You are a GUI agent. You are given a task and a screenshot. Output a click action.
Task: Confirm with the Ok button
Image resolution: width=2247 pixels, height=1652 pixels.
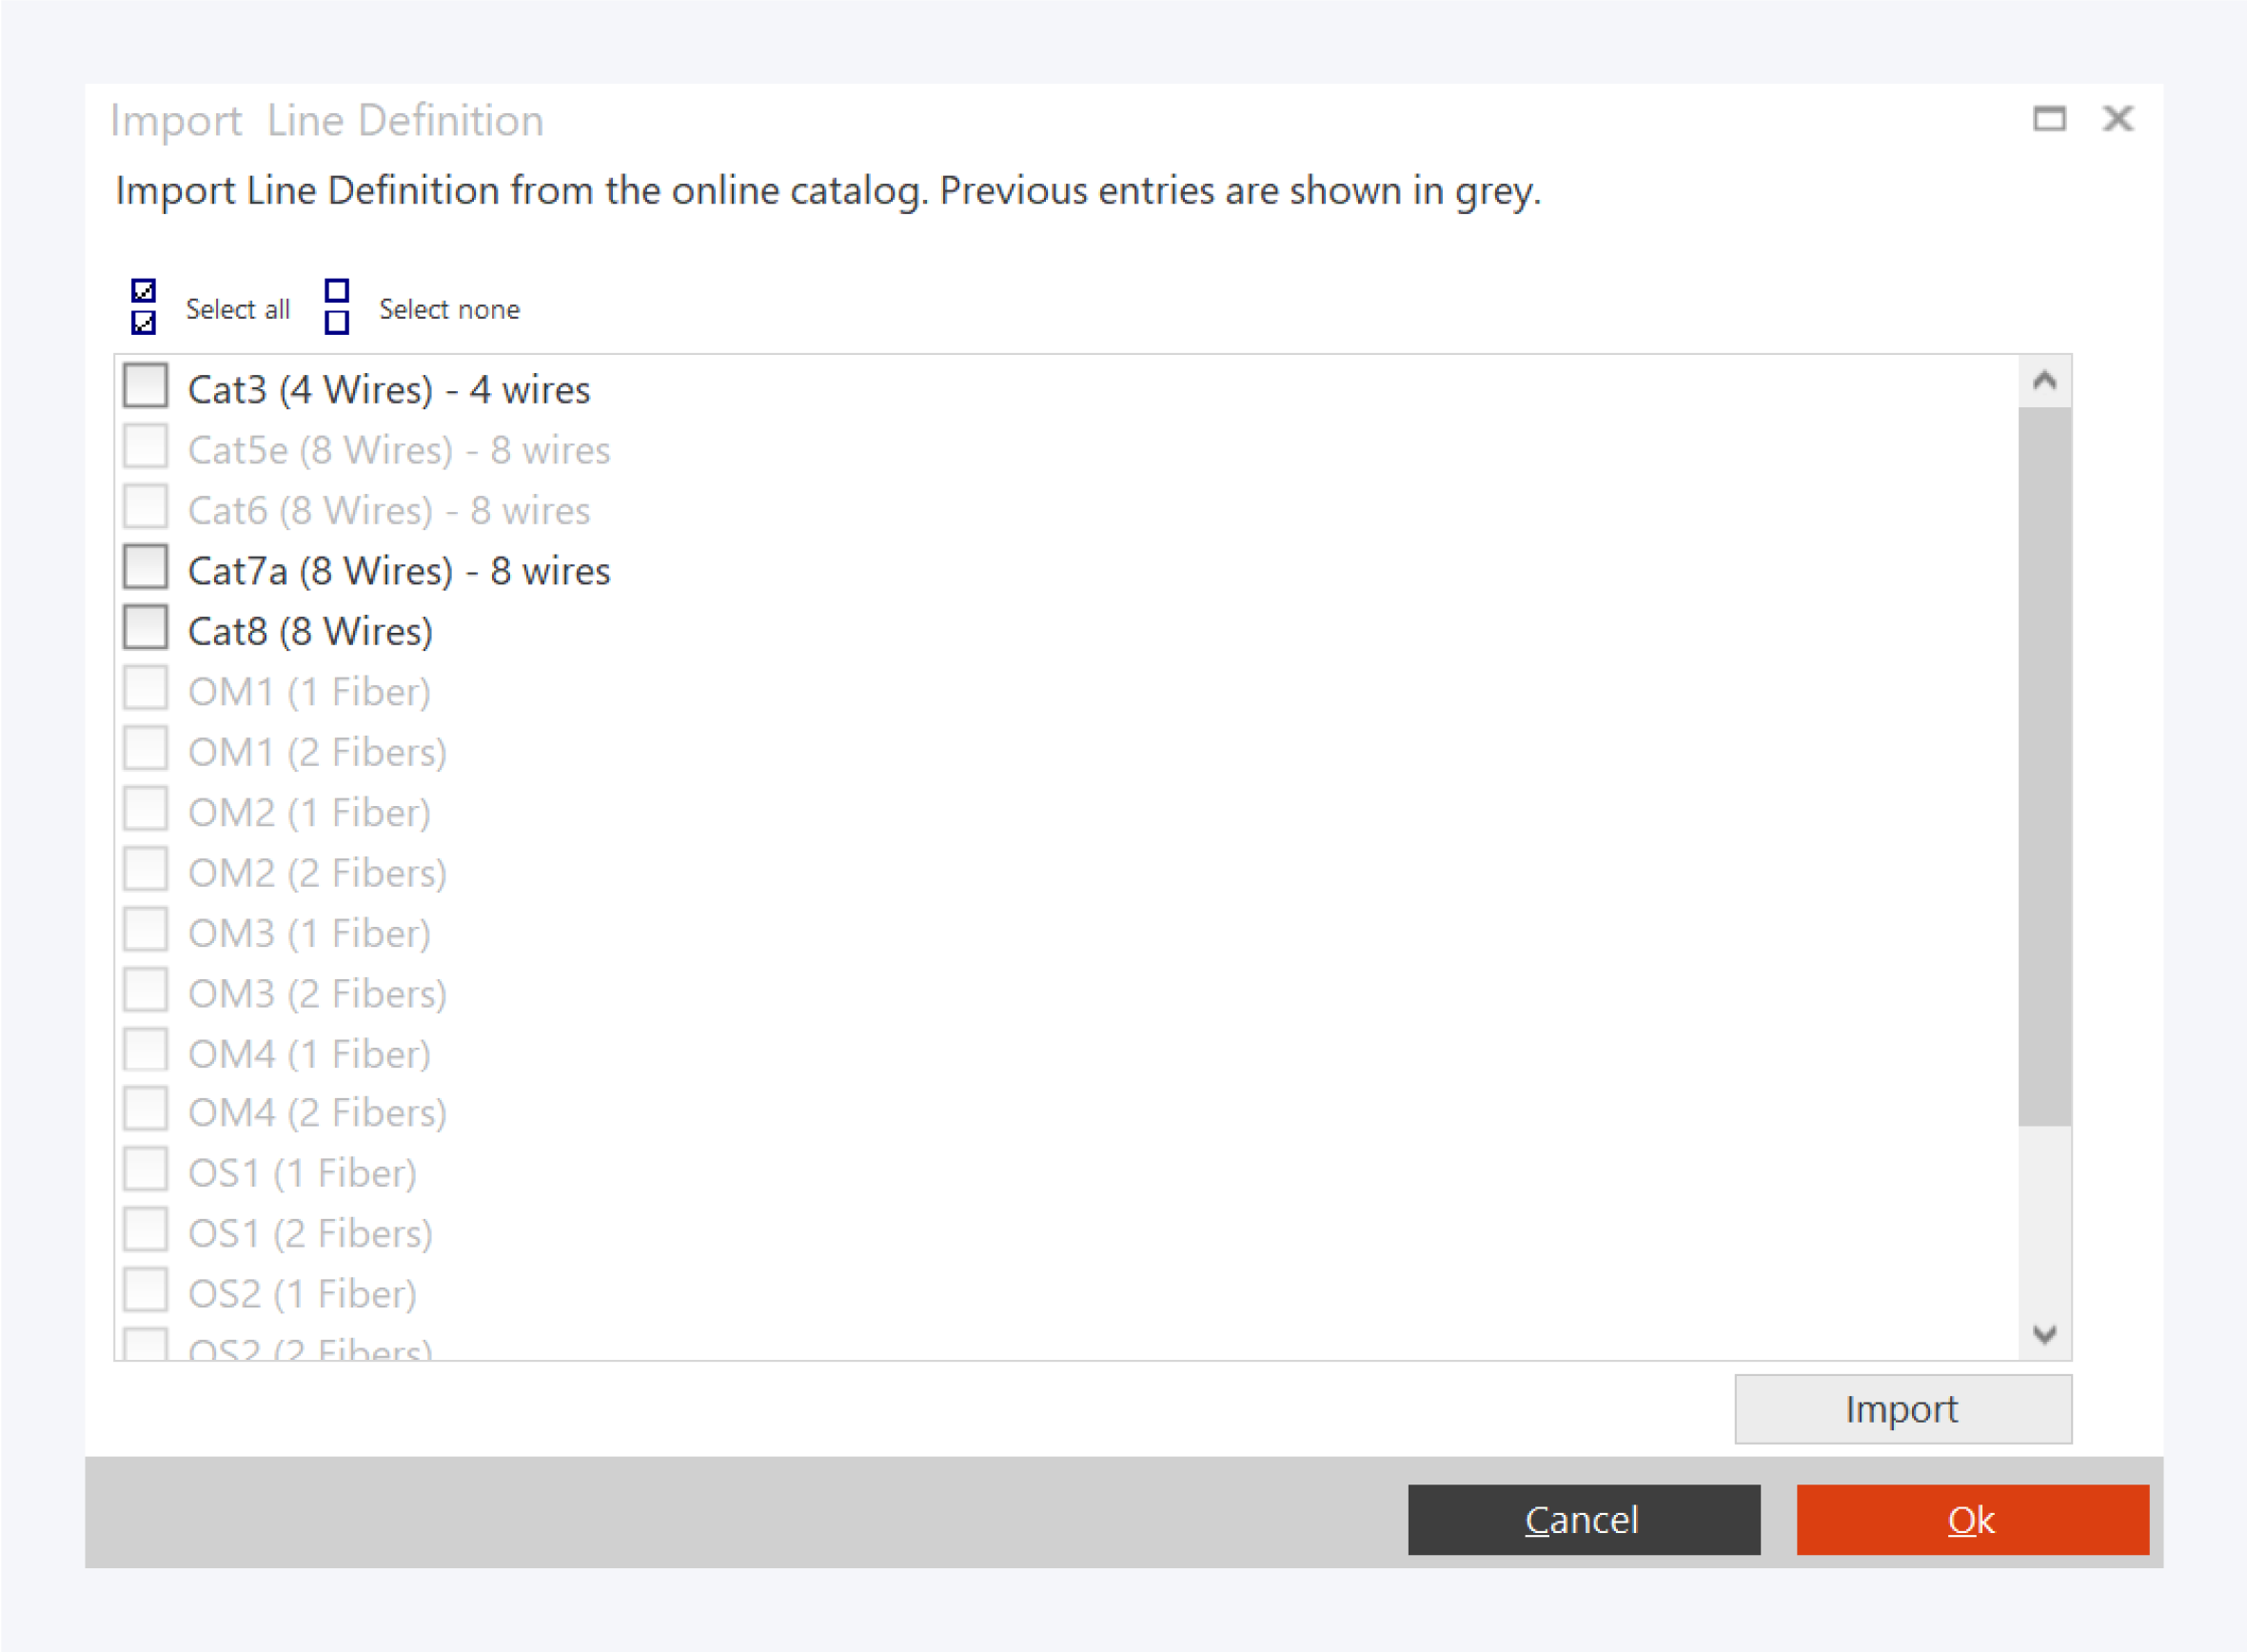point(1972,1519)
